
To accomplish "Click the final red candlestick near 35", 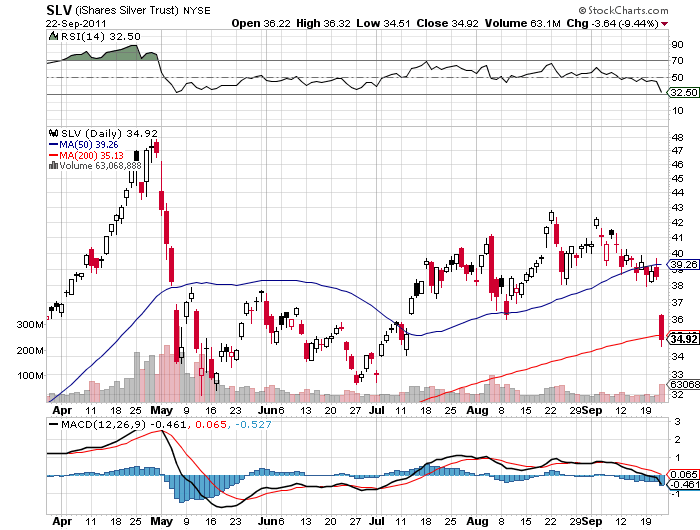I will 662,330.
